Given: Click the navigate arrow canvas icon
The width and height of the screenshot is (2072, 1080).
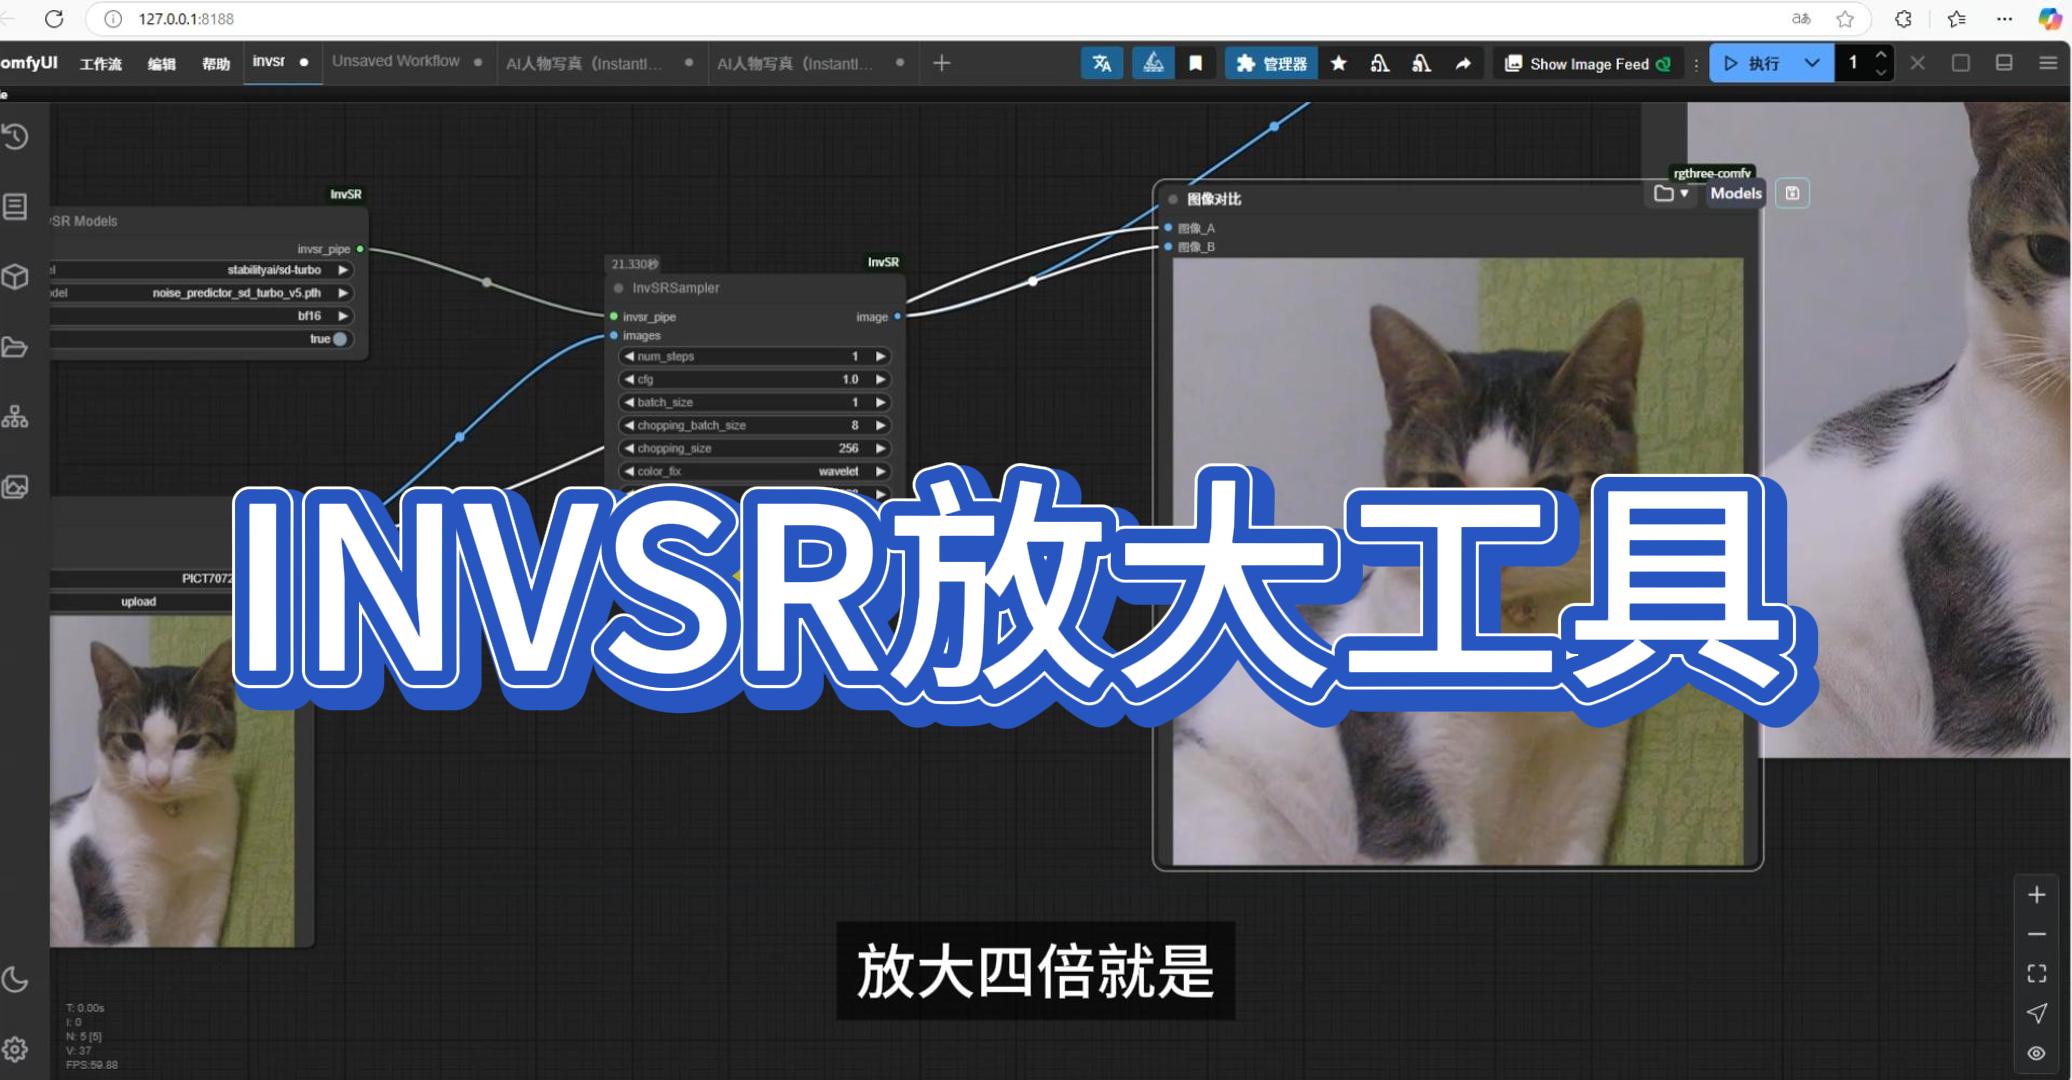Looking at the screenshot, I should [x=2036, y=1014].
